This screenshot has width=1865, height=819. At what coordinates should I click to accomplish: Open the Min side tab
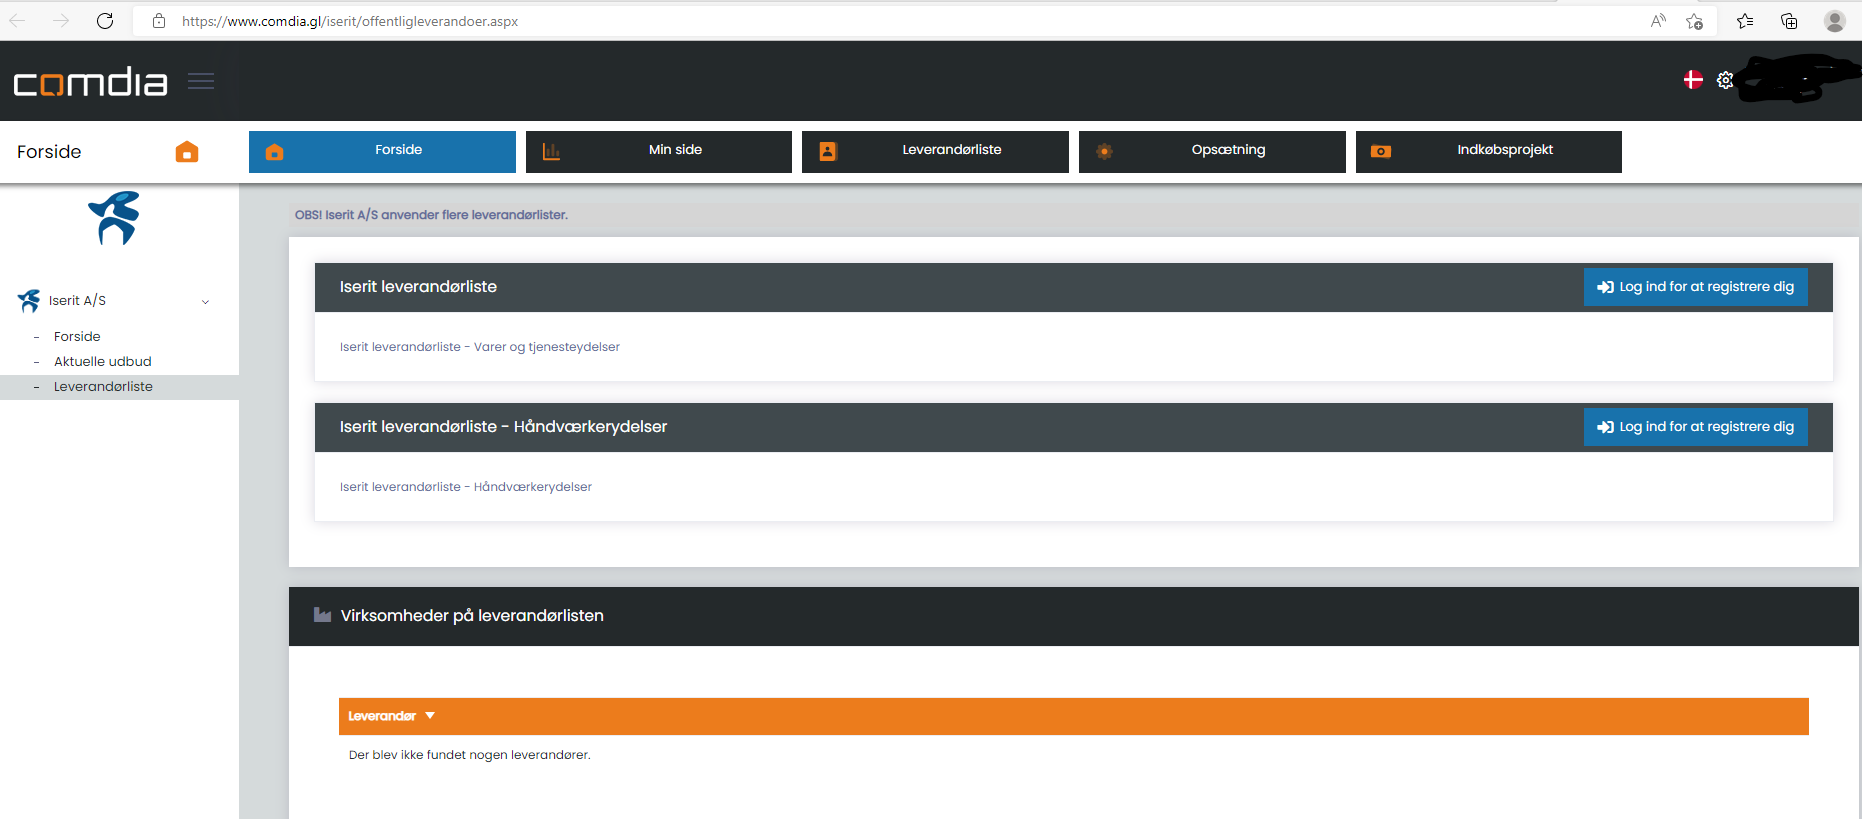(659, 152)
